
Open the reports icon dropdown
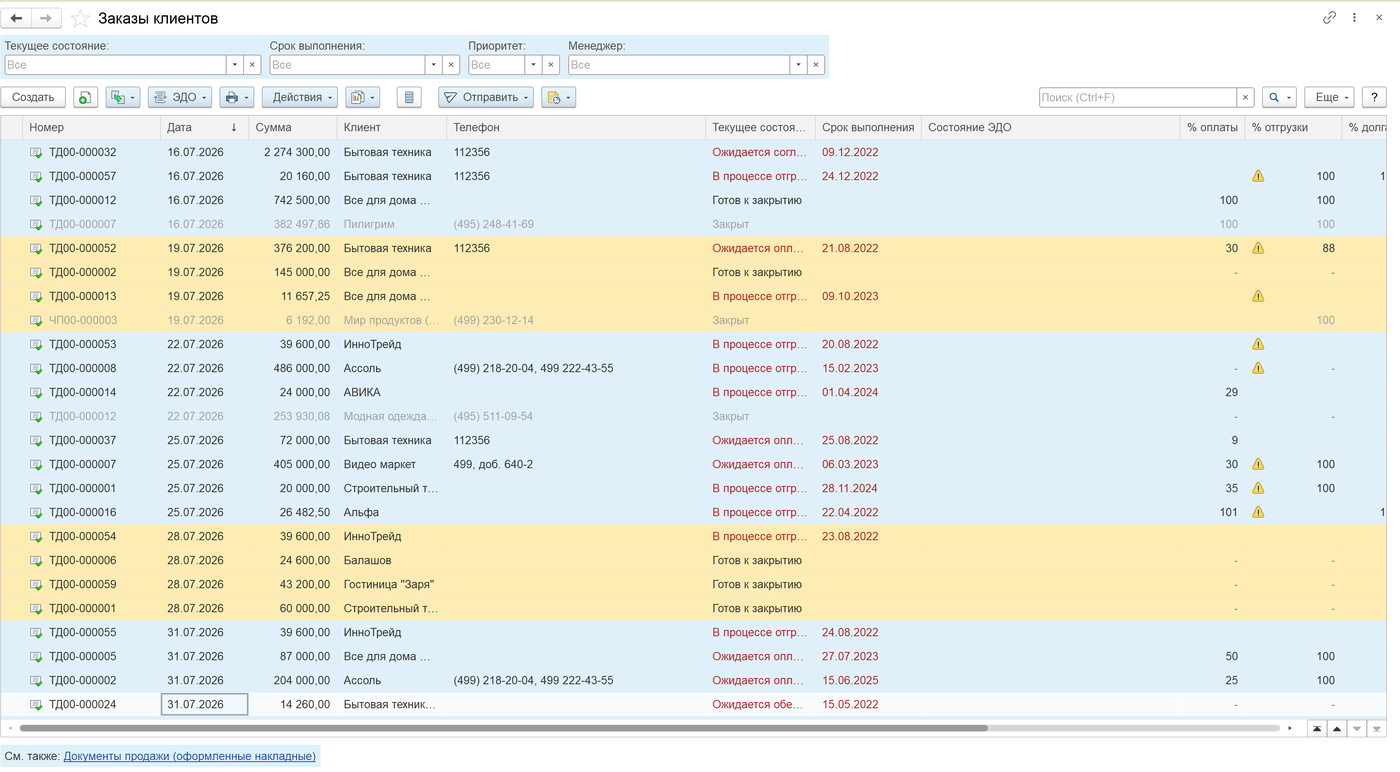click(362, 97)
